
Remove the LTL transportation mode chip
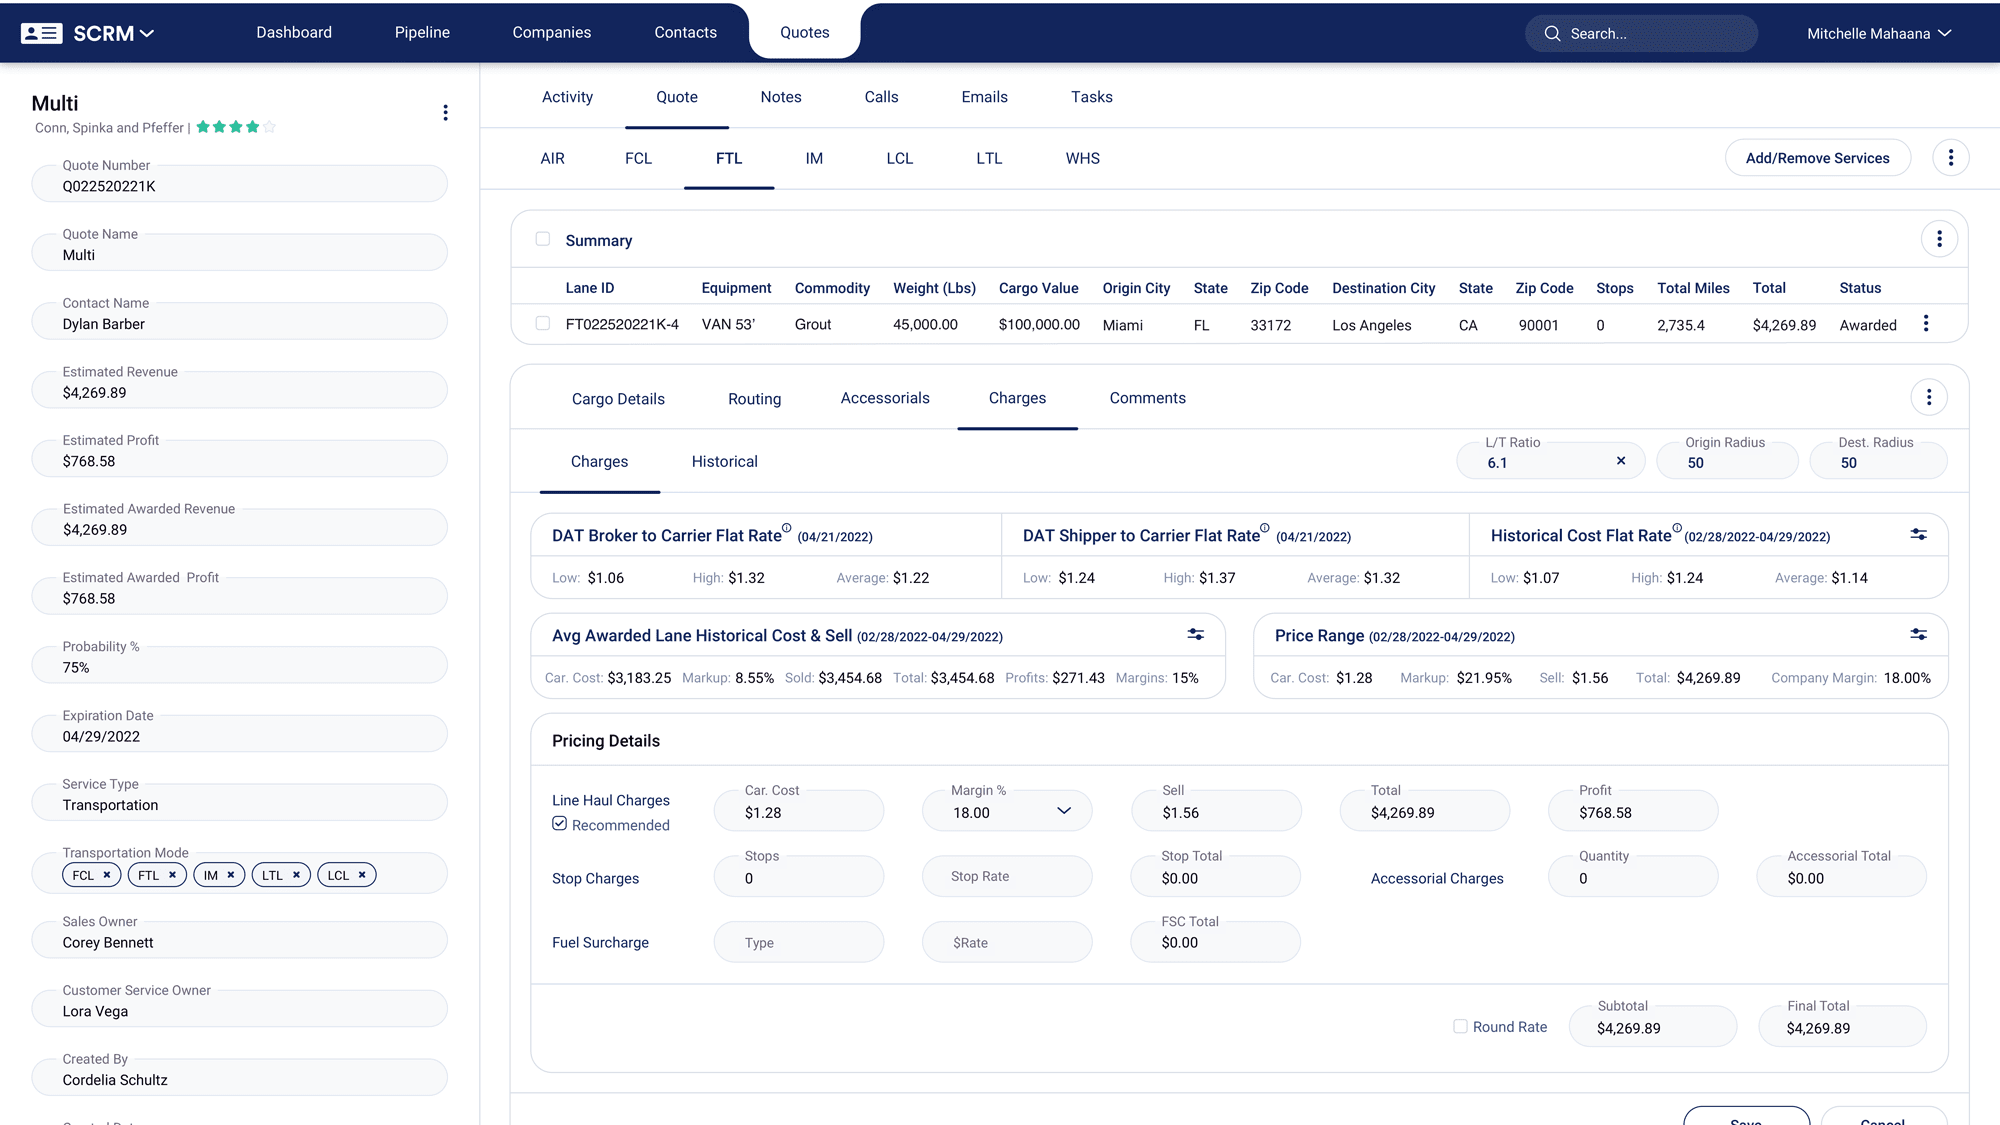[296, 874]
